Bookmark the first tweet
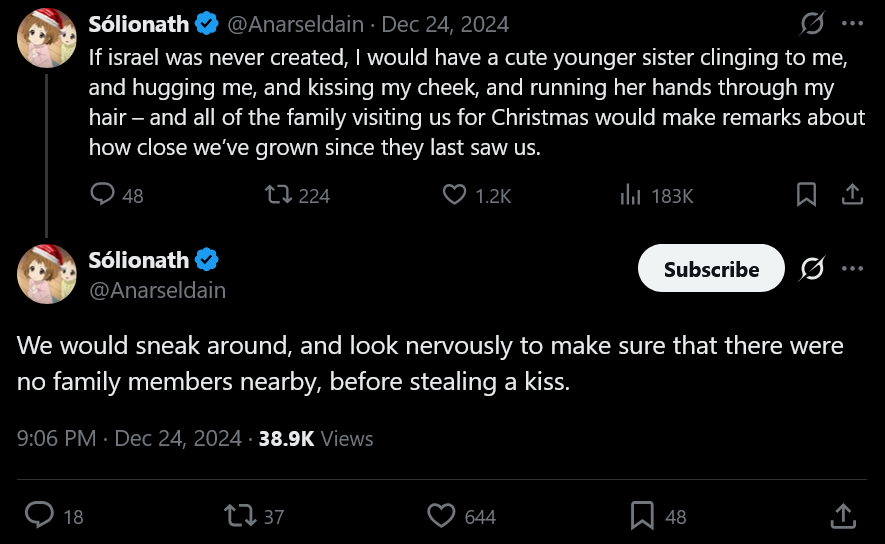This screenshot has height=544, width=885. (x=806, y=195)
